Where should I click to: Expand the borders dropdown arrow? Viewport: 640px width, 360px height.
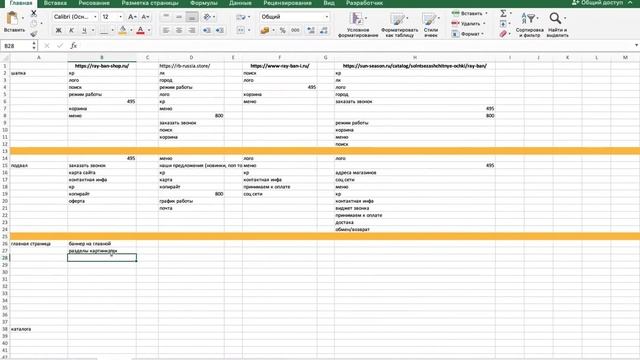(x=113, y=31)
